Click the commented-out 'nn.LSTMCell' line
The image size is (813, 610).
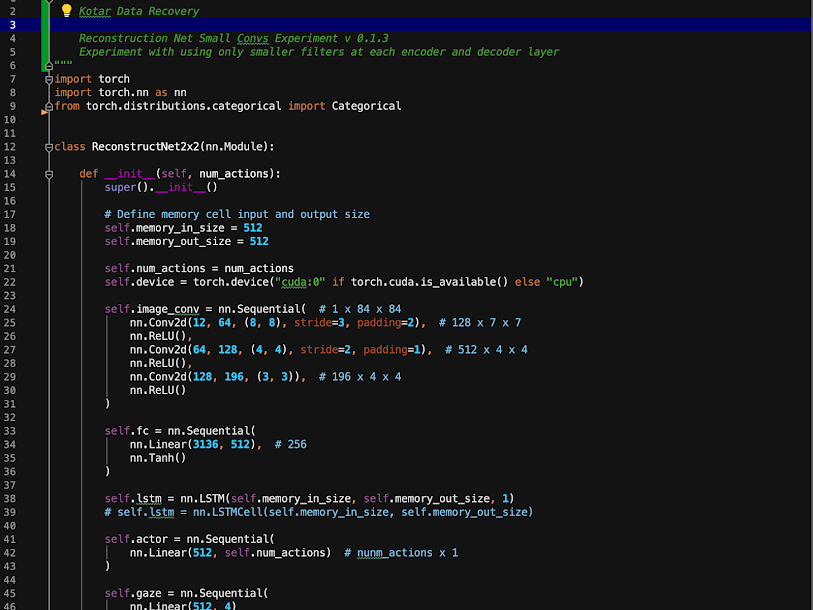[x=319, y=512]
